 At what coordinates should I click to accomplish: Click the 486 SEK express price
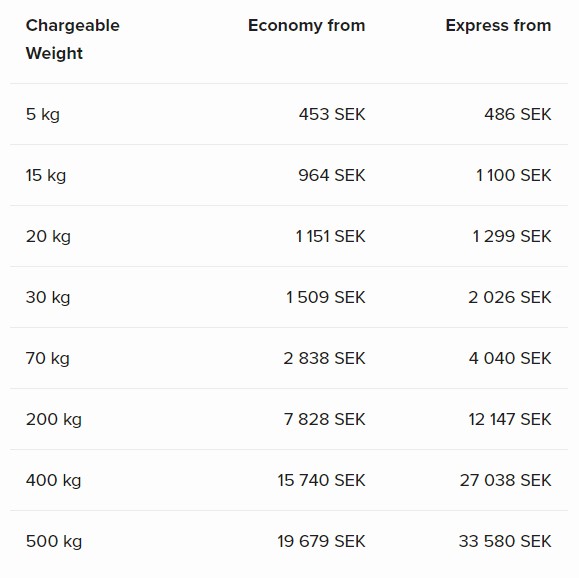pos(518,114)
